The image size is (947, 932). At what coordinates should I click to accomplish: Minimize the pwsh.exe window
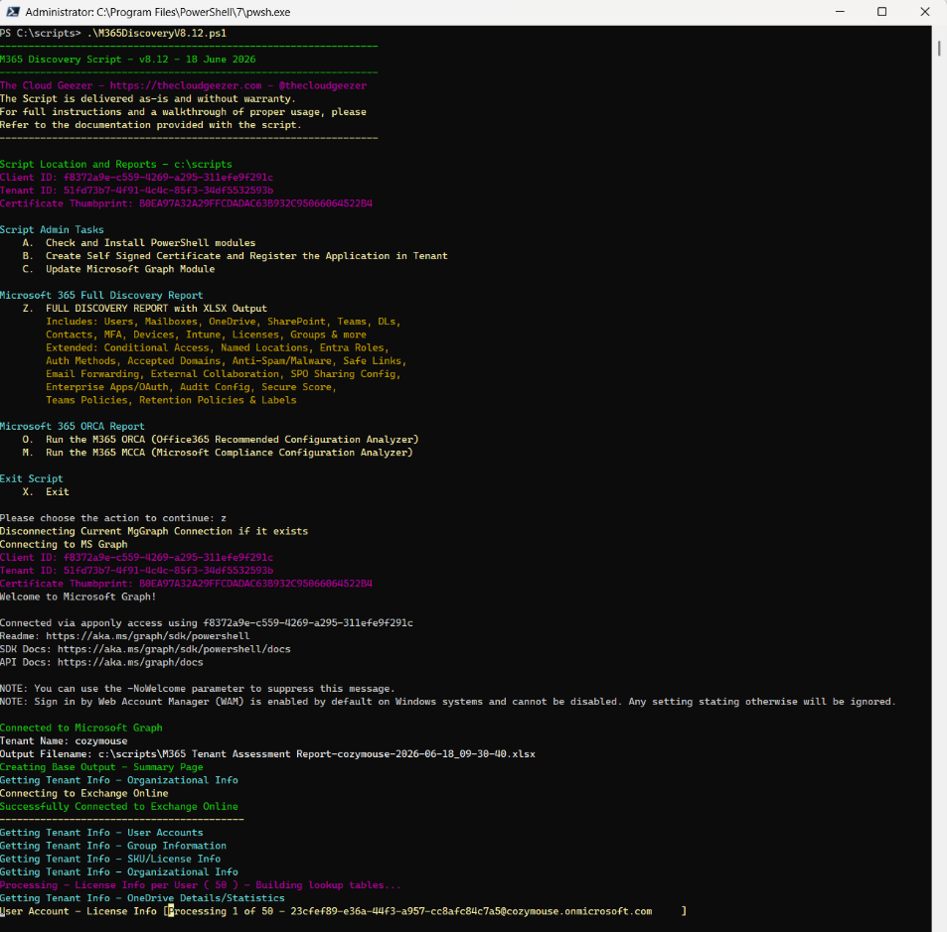[x=839, y=11]
